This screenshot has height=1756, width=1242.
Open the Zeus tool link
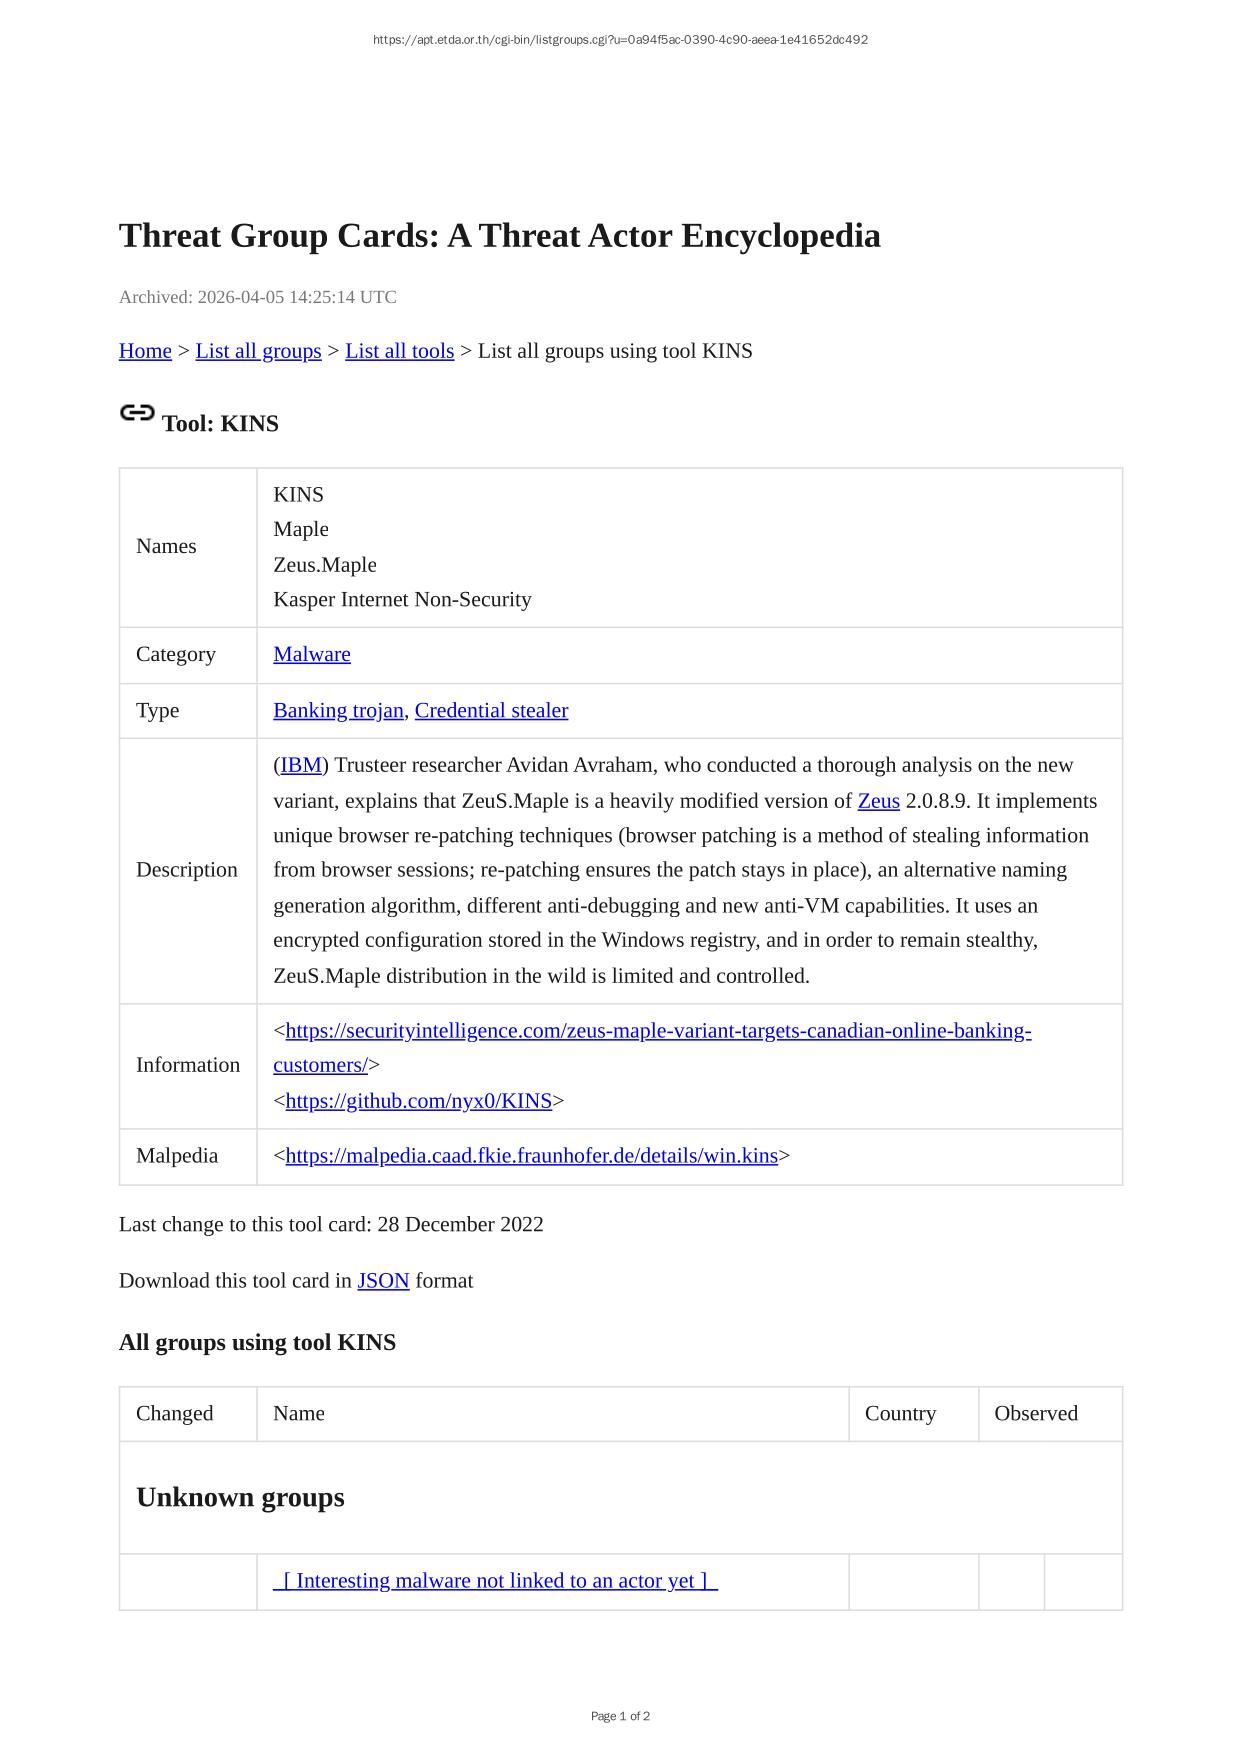(x=878, y=801)
